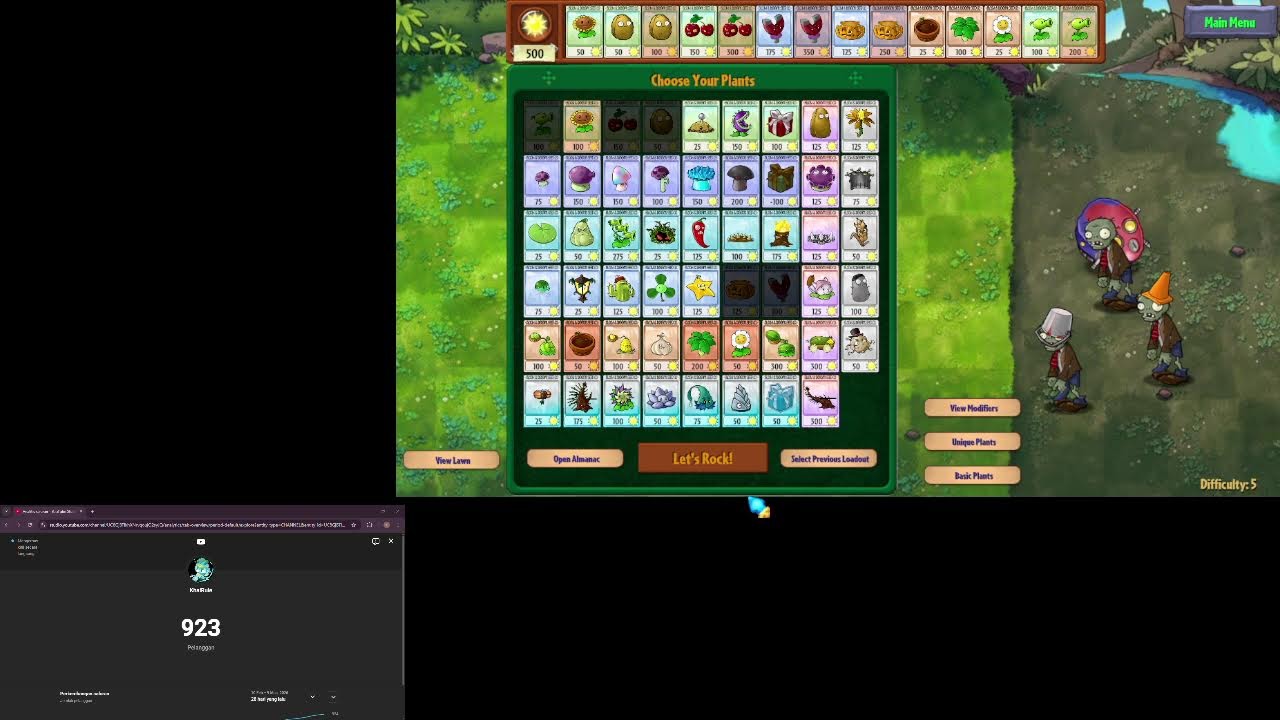Viewport: 1280px width, 720px height.
Task: Open the Main Menu
Action: pos(1229,22)
